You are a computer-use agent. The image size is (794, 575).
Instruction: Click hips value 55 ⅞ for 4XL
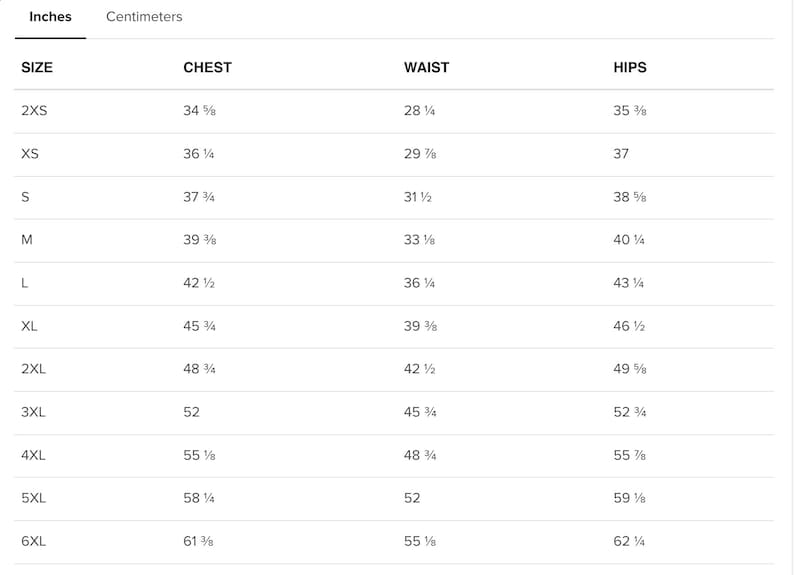pyautogui.click(x=629, y=455)
